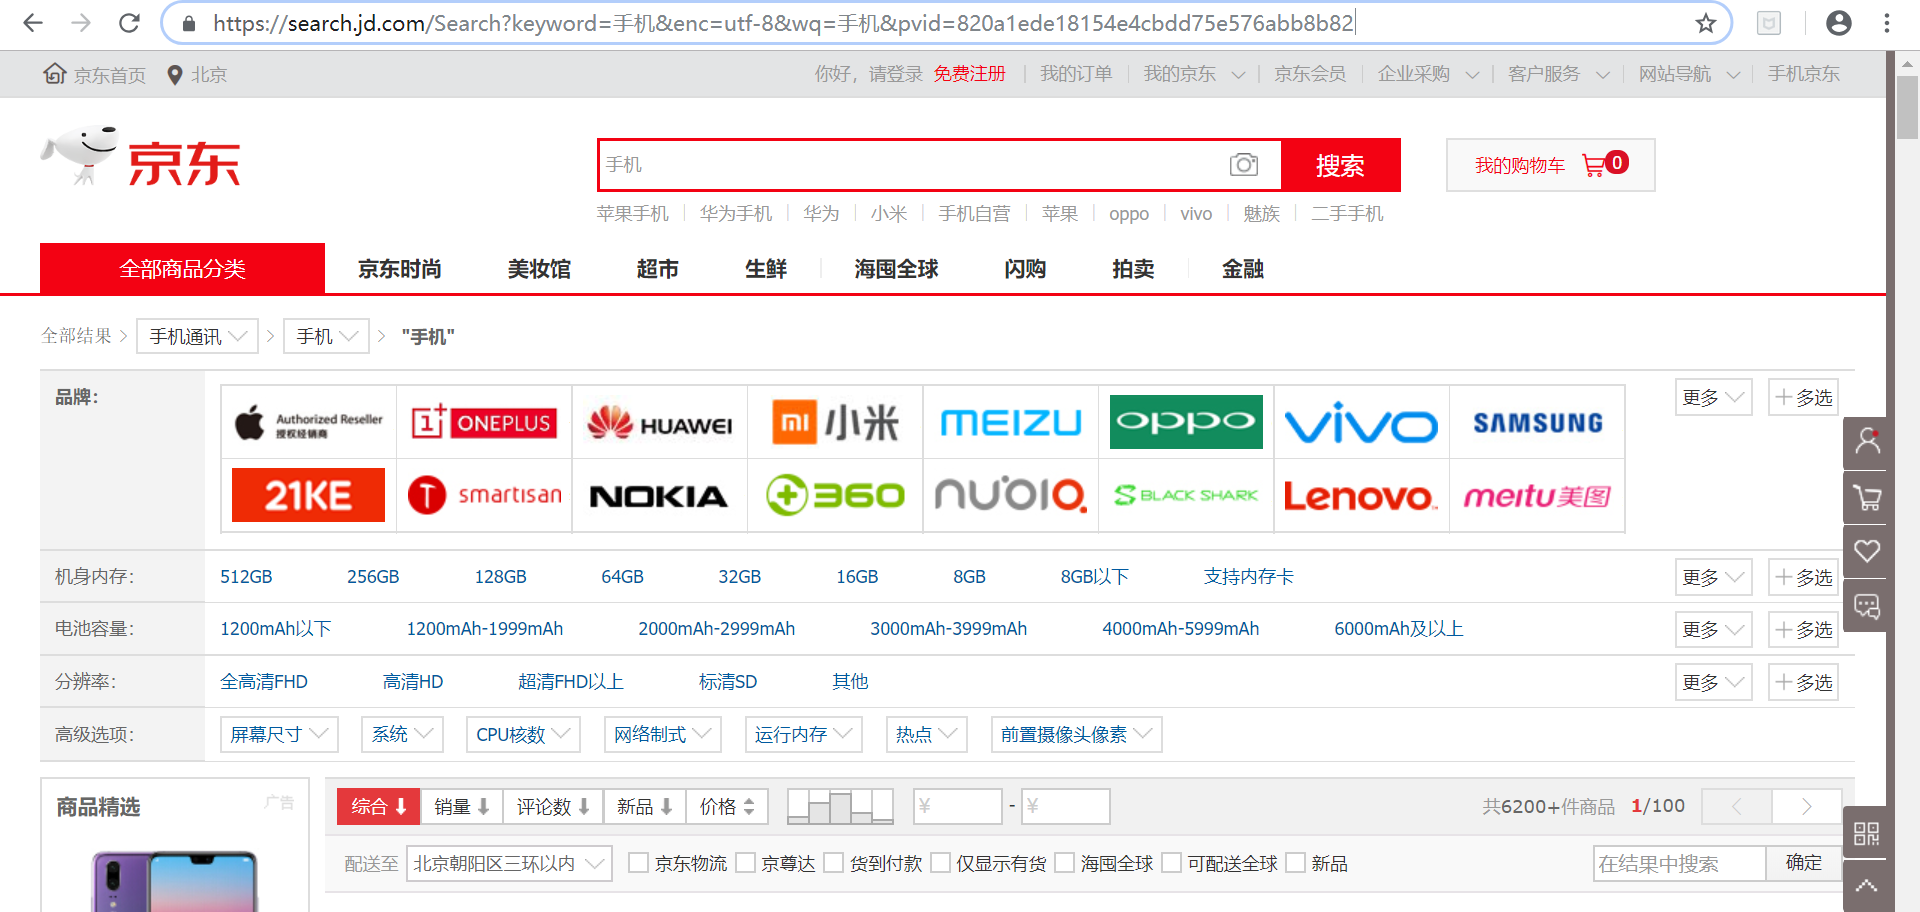This screenshot has width=1920, height=912.
Task: Select the OnePlus brand logo
Action: pyautogui.click(x=484, y=423)
